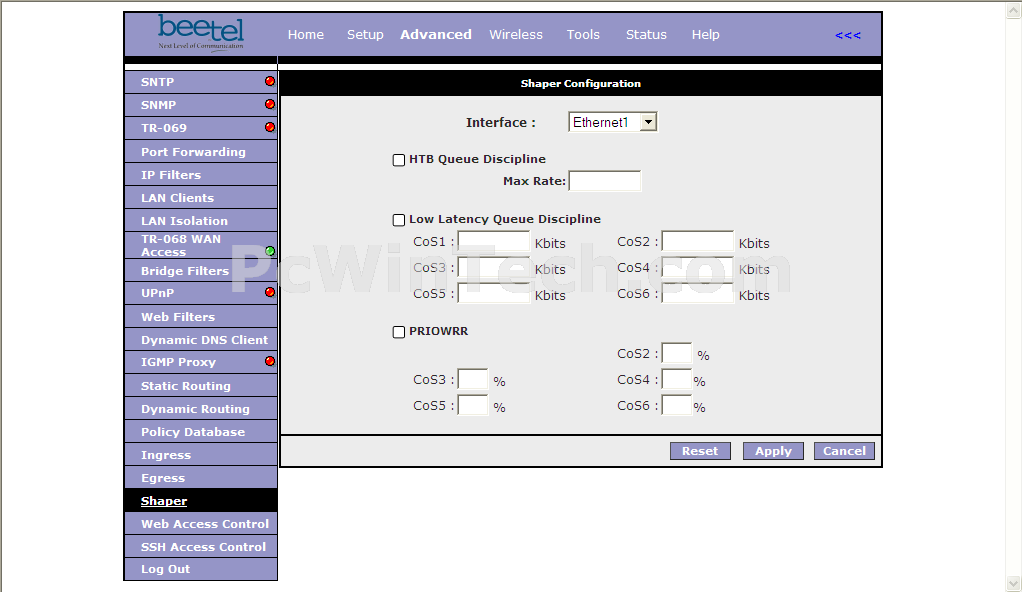Click the green status dot beside TR-068 WAN Access

point(270,251)
